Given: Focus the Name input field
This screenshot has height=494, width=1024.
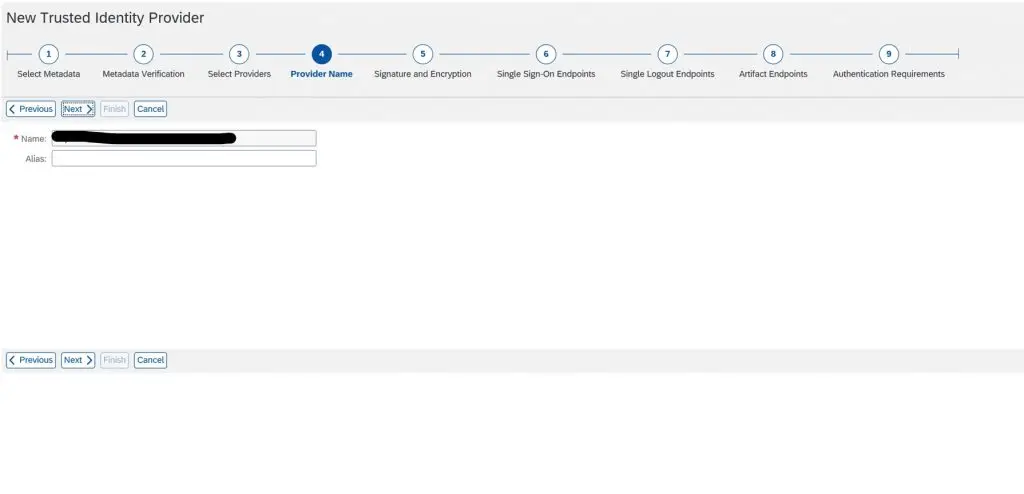Looking at the screenshot, I should [184, 139].
